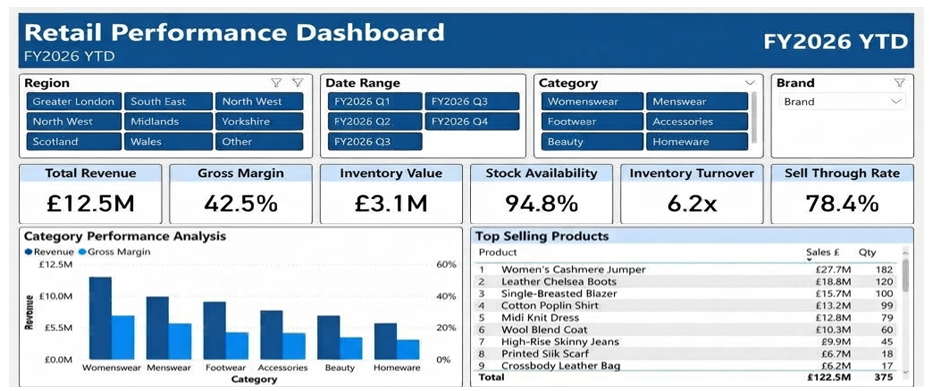Select the Inventory Value £3.1M card
Image resolution: width=930 pixels, height=391 pixels.
point(391,193)
